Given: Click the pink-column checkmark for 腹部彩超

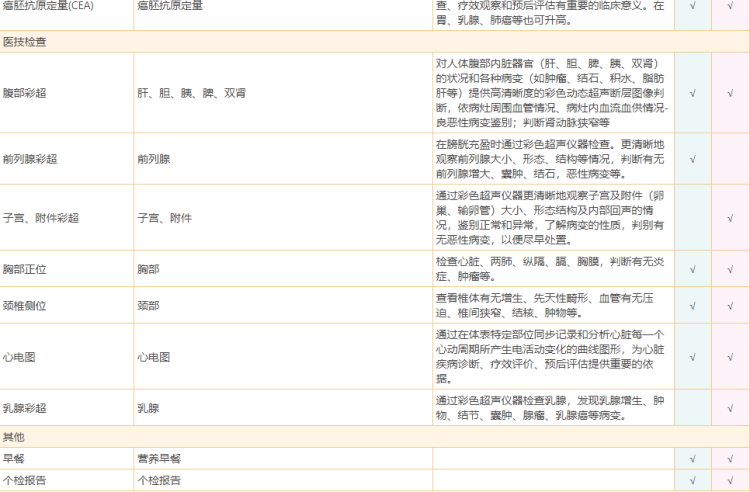Looking at the screenshot, I should click(x=730, y=92).
